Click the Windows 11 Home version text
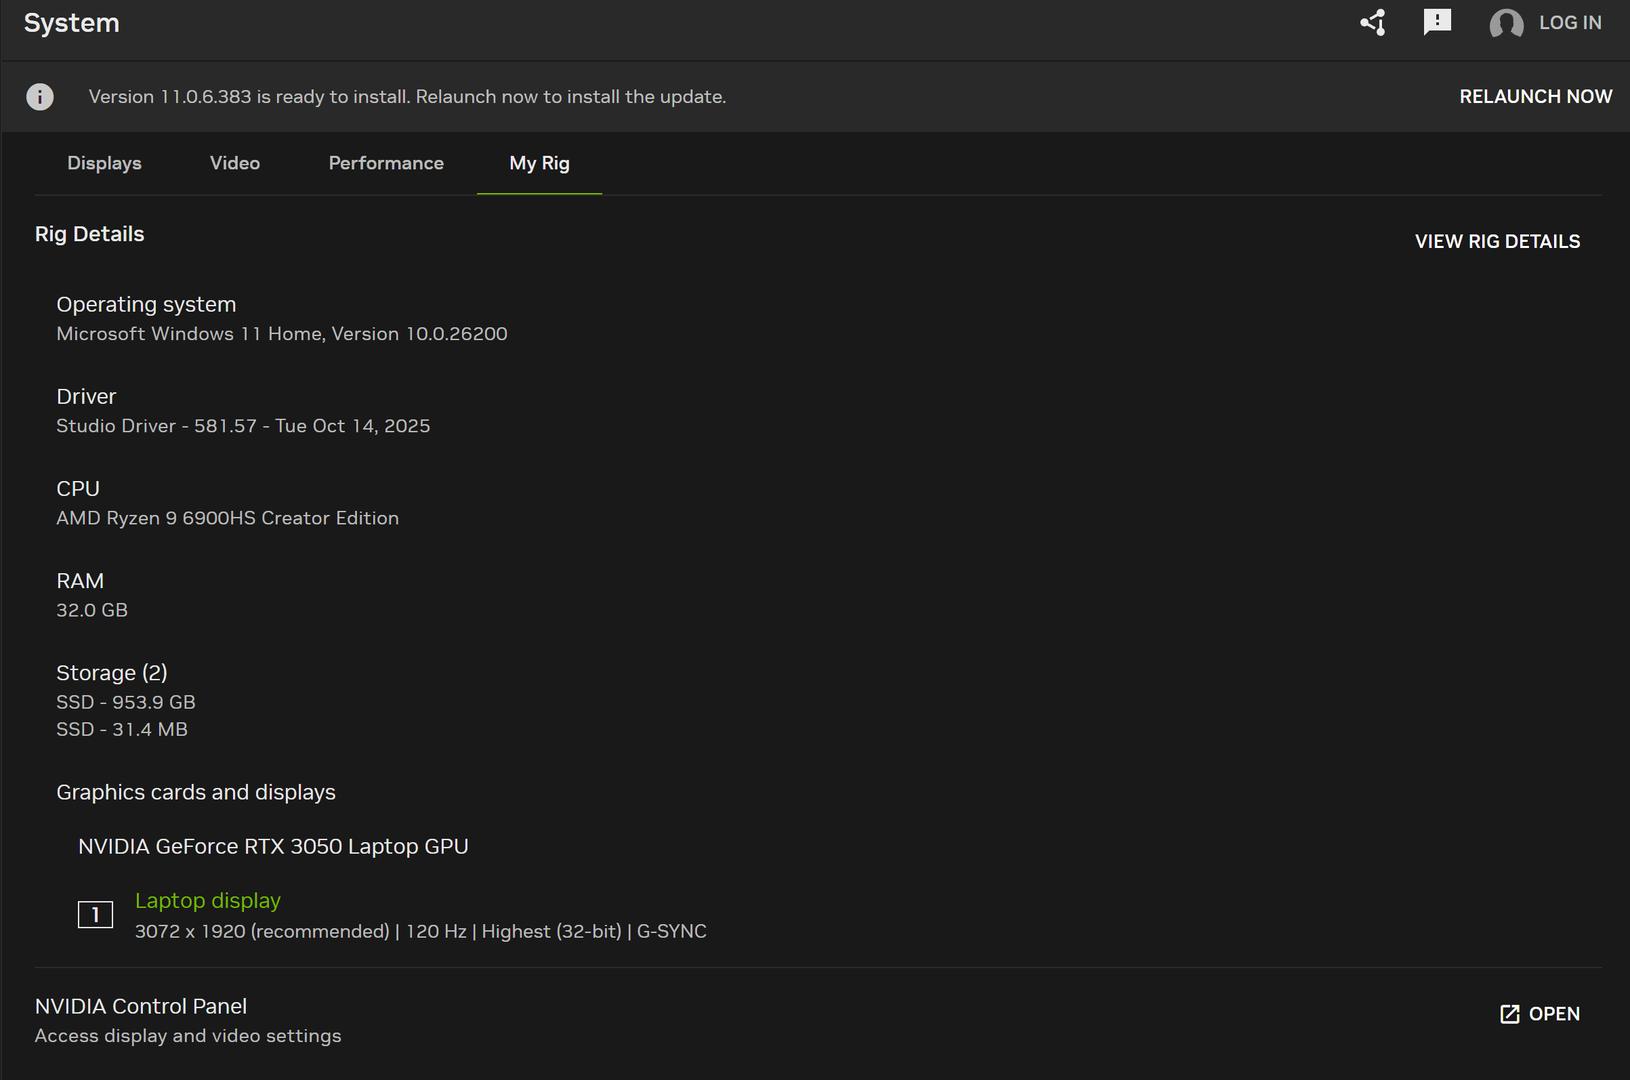Image resolution: width=1630 pixels, height=1080 pixels. 282,334
